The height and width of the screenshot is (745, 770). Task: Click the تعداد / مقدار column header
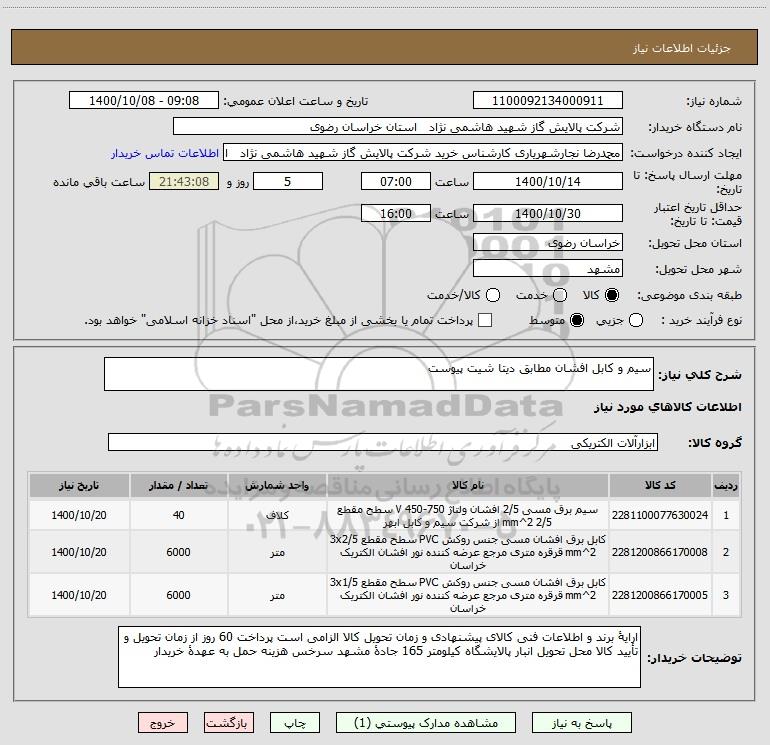click(178, 485)
